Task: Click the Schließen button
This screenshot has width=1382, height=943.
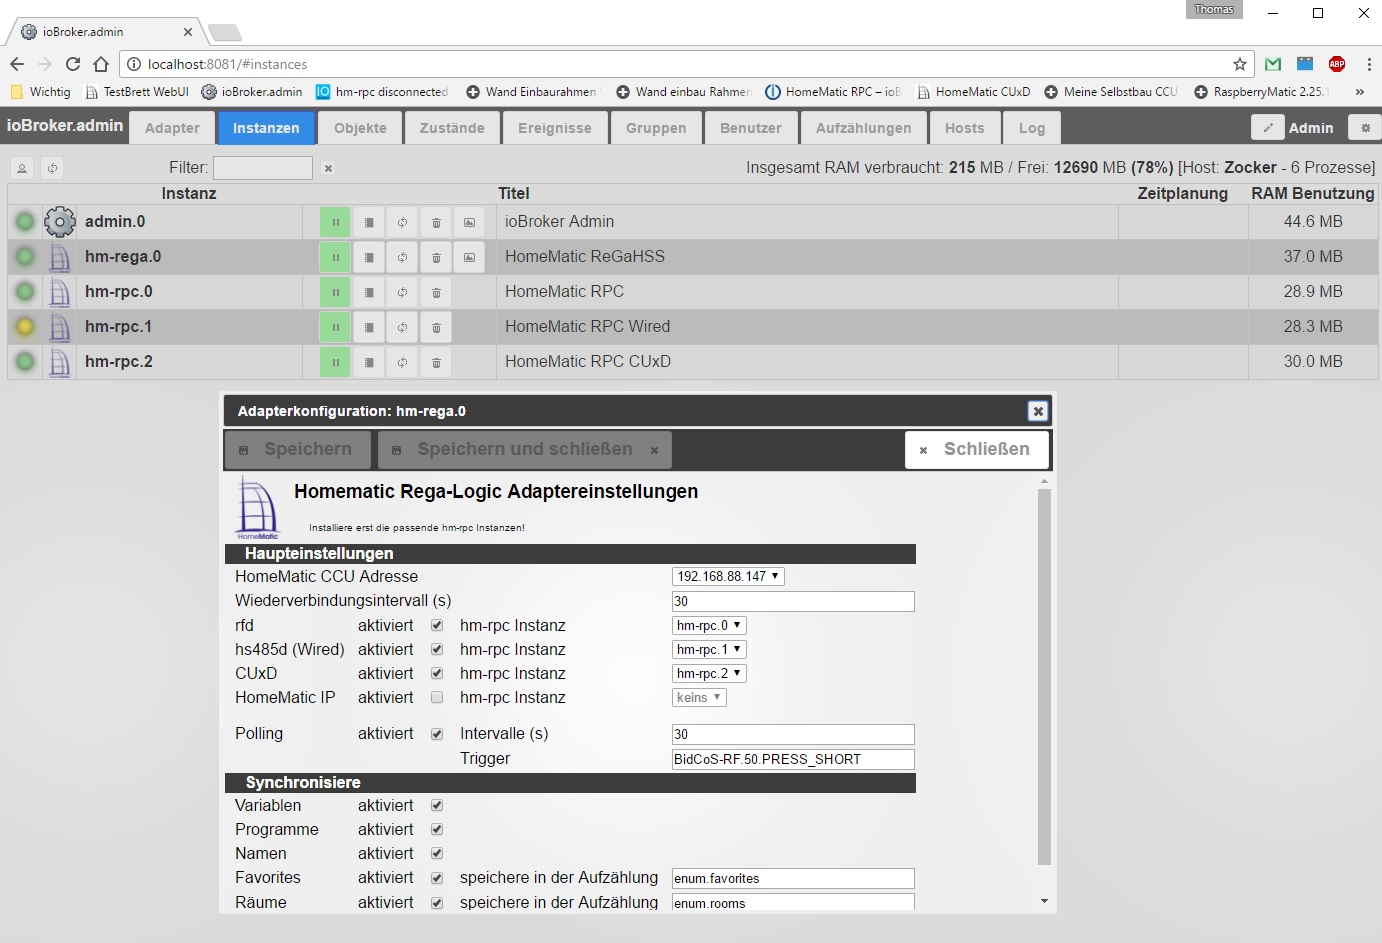Action: pyautogui.click(x=976, y=450)
